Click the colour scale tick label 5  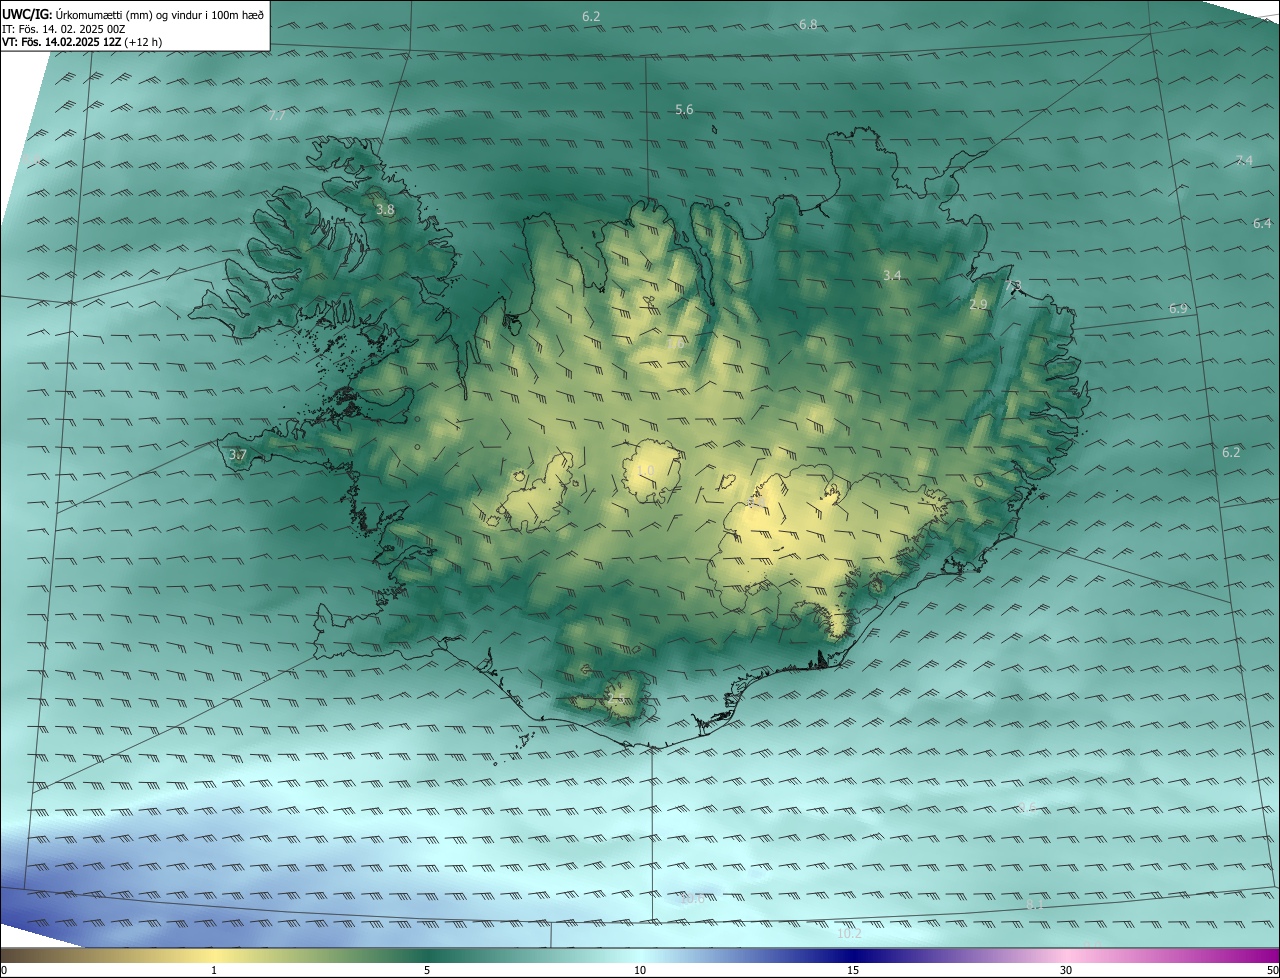tap(427, 970)
